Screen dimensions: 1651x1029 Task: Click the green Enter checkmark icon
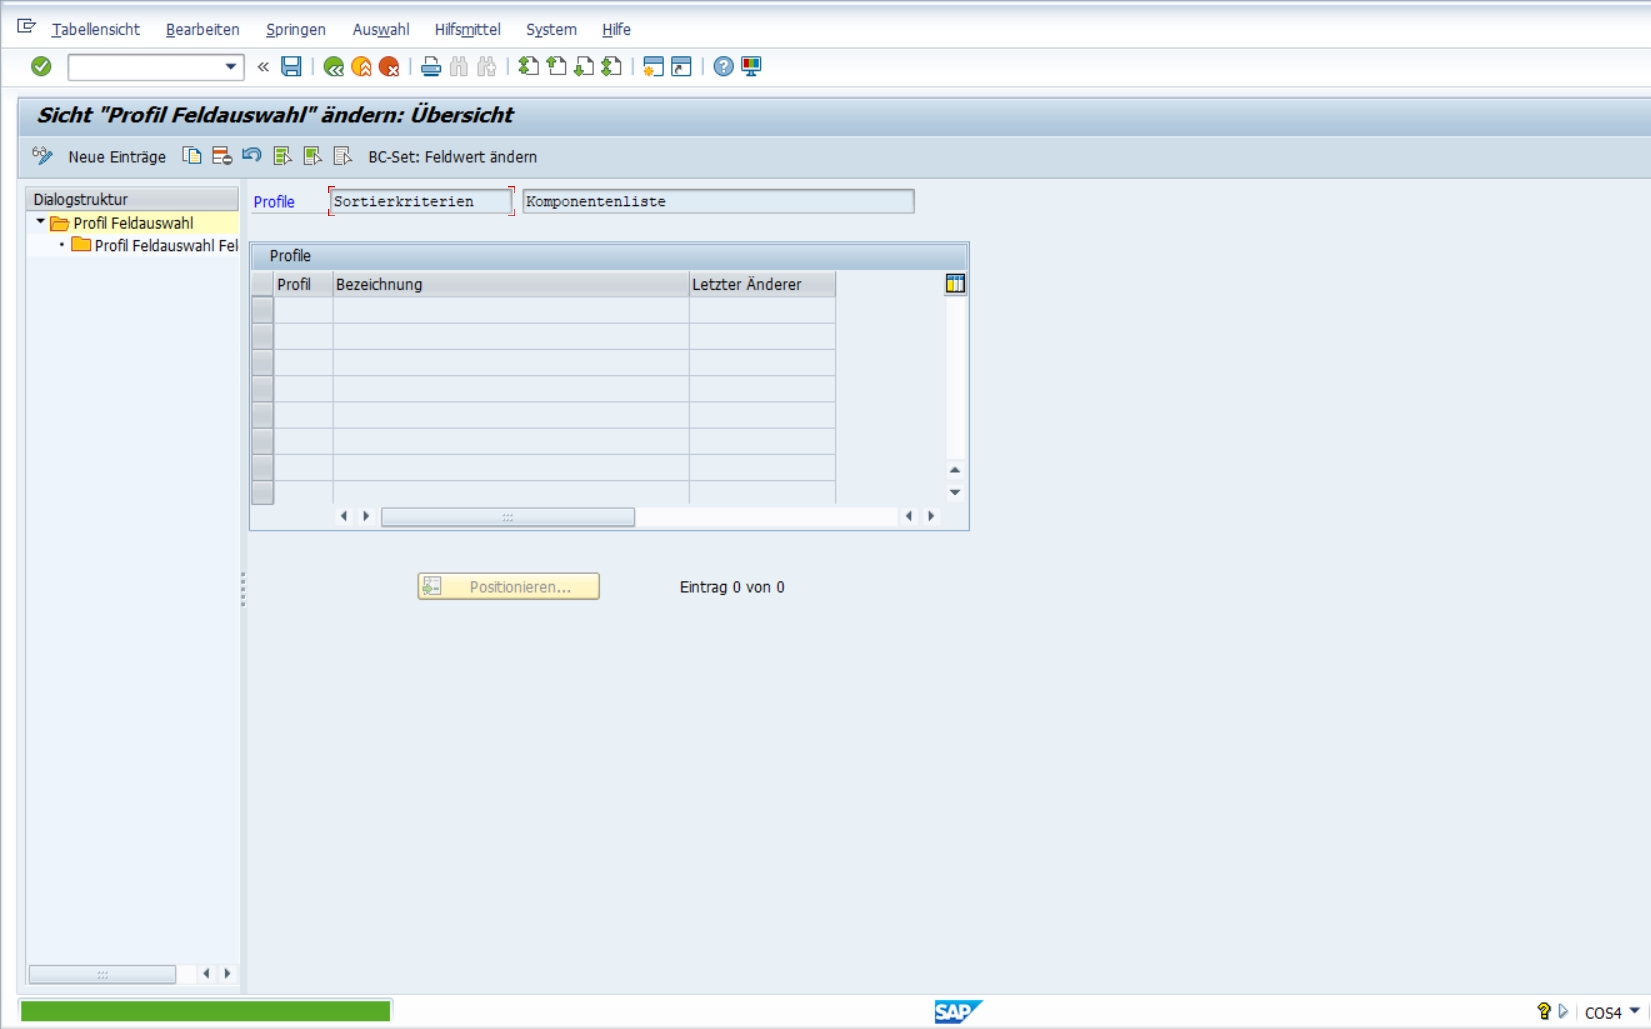click(x=41, y=66)
